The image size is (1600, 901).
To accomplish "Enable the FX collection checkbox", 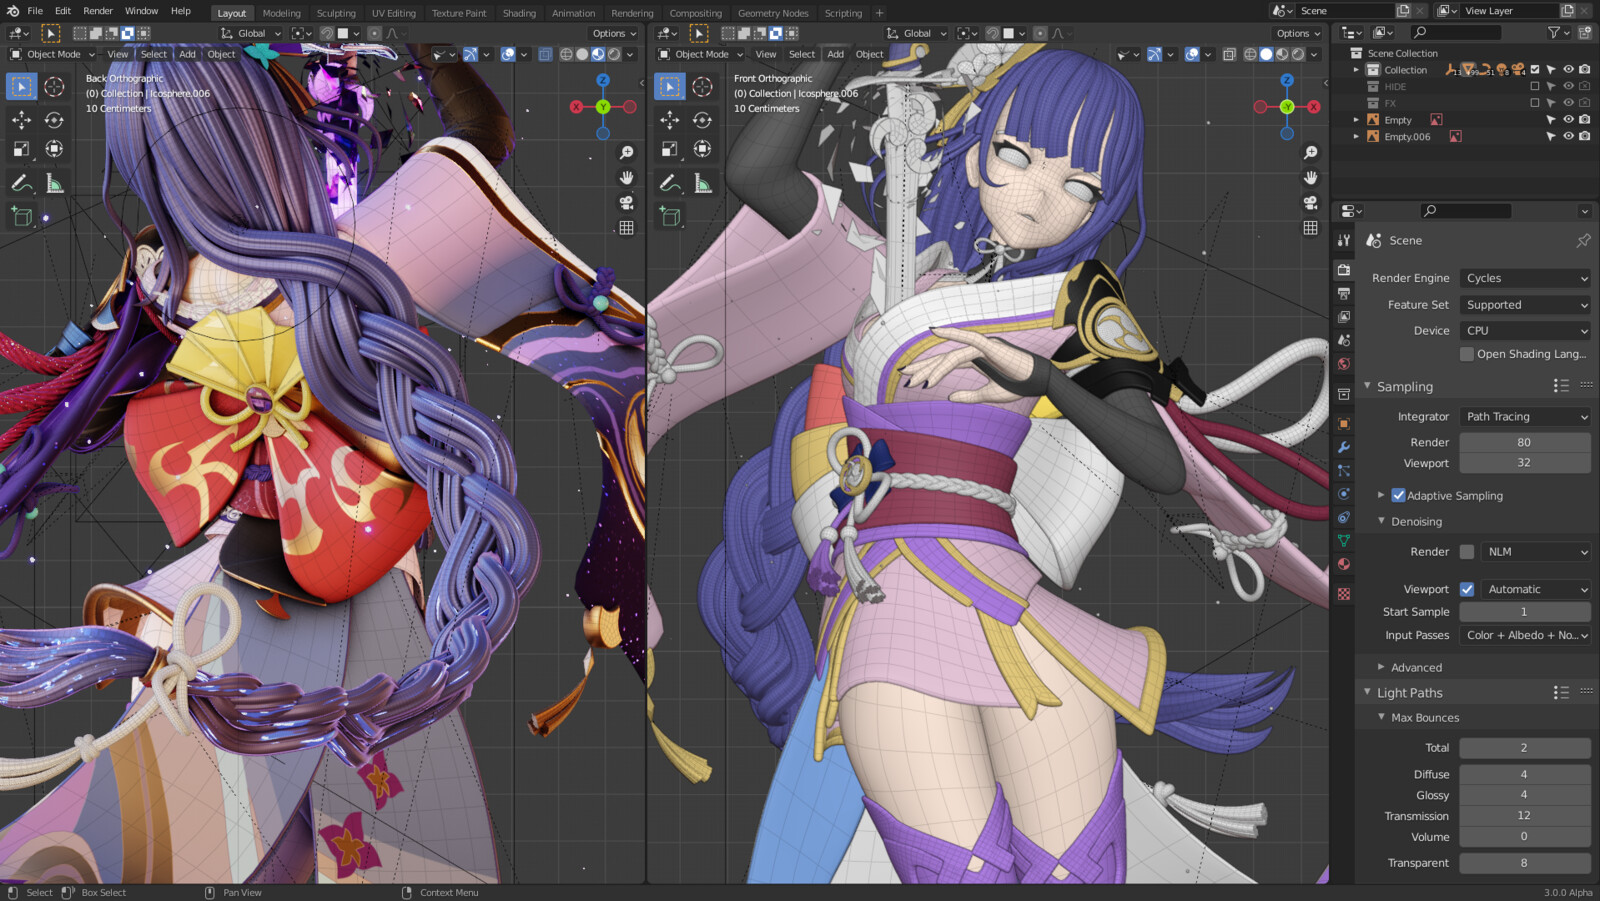I will click(x=1535, y=103).
